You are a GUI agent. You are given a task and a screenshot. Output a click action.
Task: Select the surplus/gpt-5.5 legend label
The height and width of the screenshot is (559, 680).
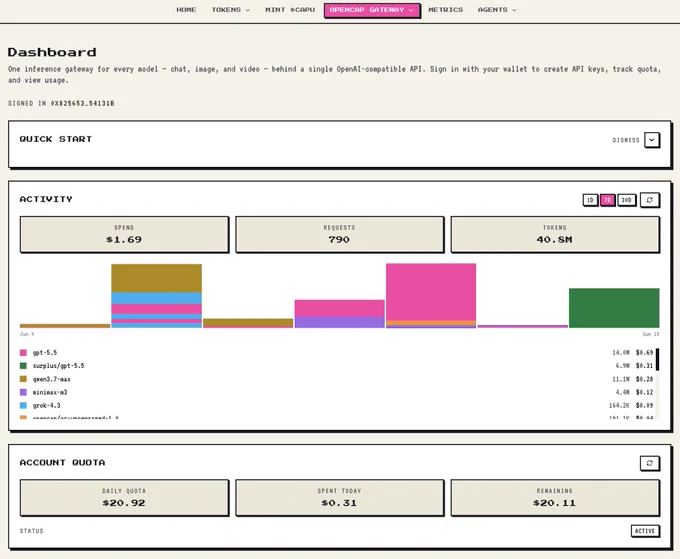tap(59, 366)
